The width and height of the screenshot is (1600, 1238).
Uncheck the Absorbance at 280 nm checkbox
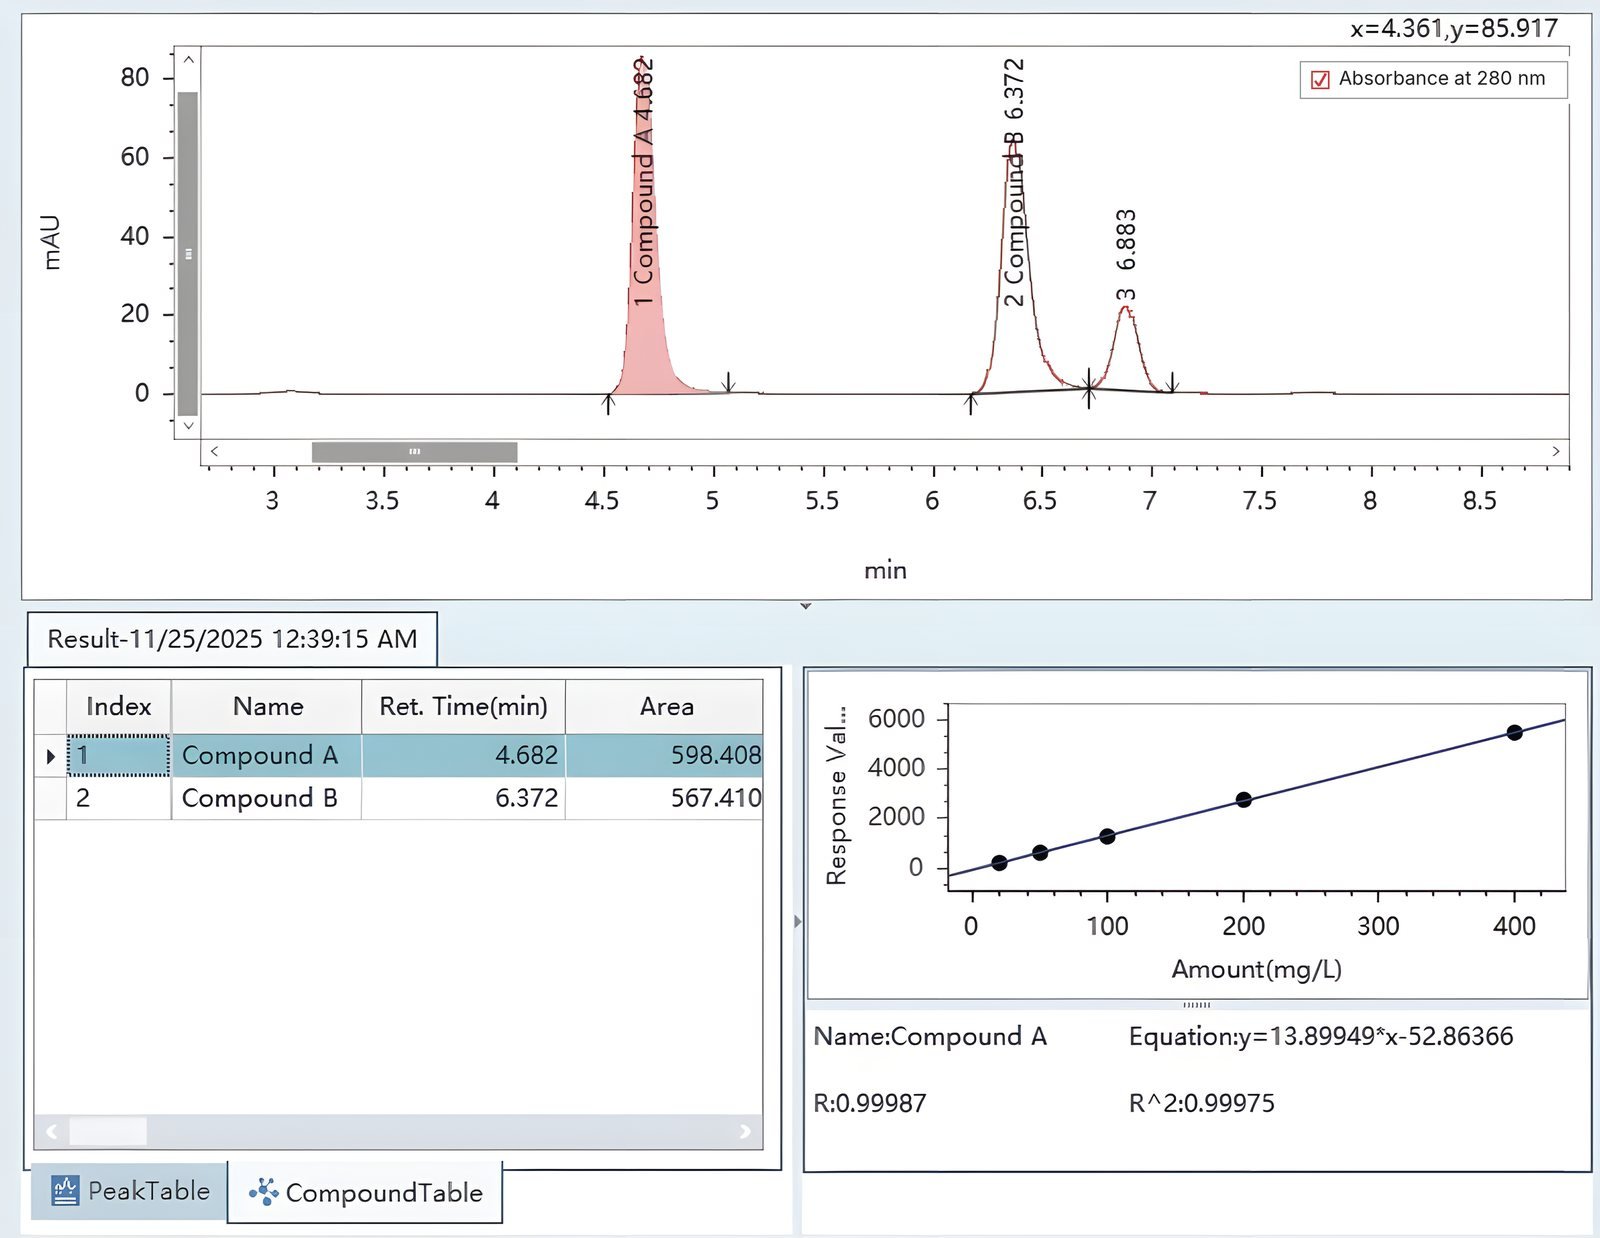pos(1320,80)
